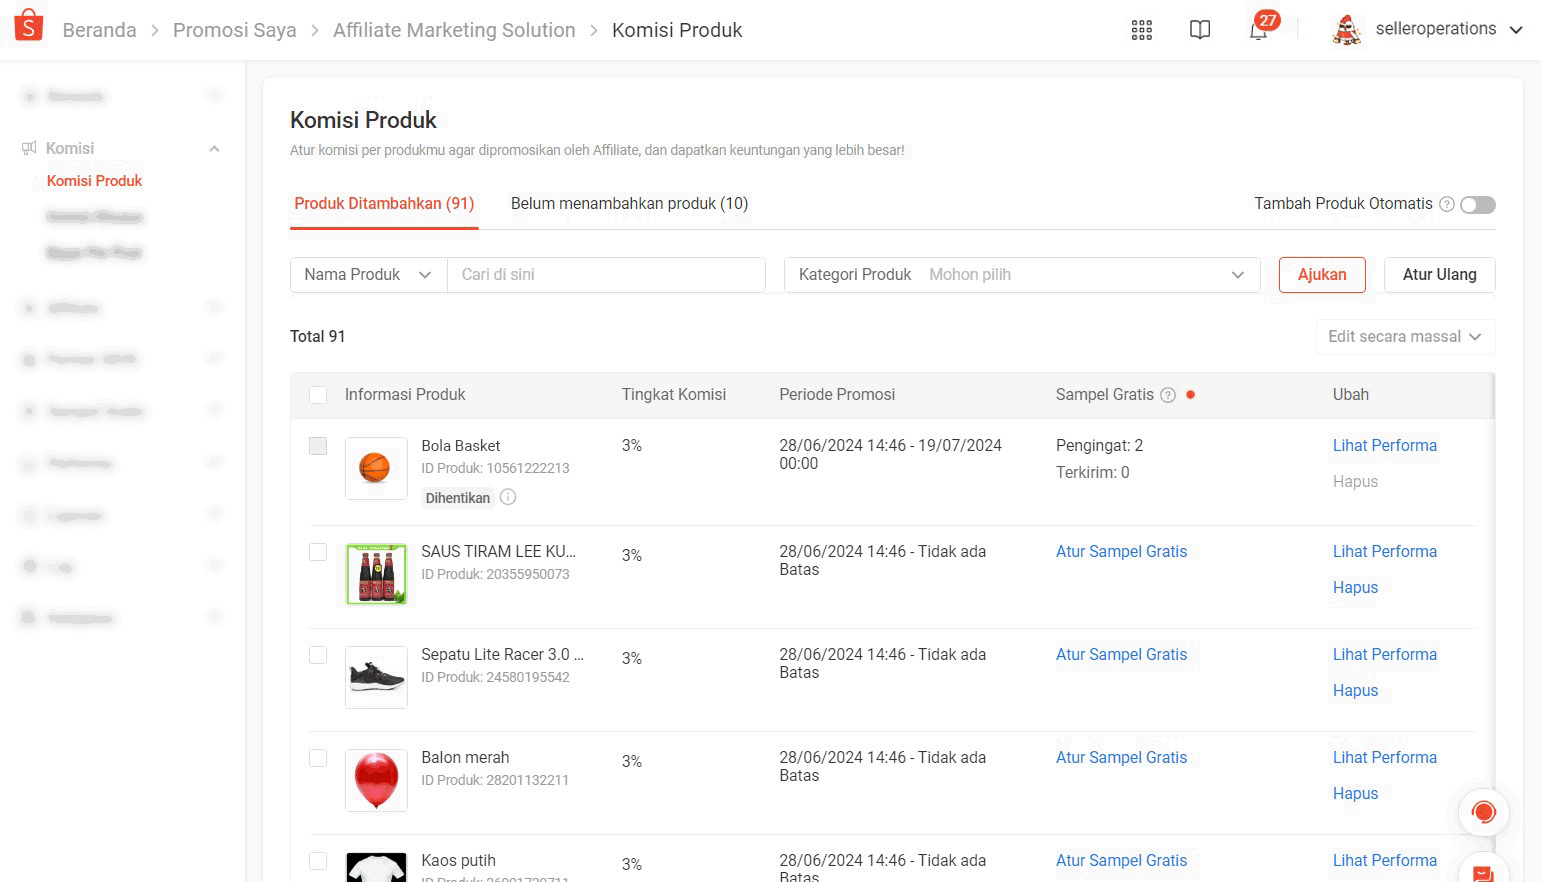
Task: Click the help icon beside Tambah Produk Otomatis
Action: [1447, 204]
